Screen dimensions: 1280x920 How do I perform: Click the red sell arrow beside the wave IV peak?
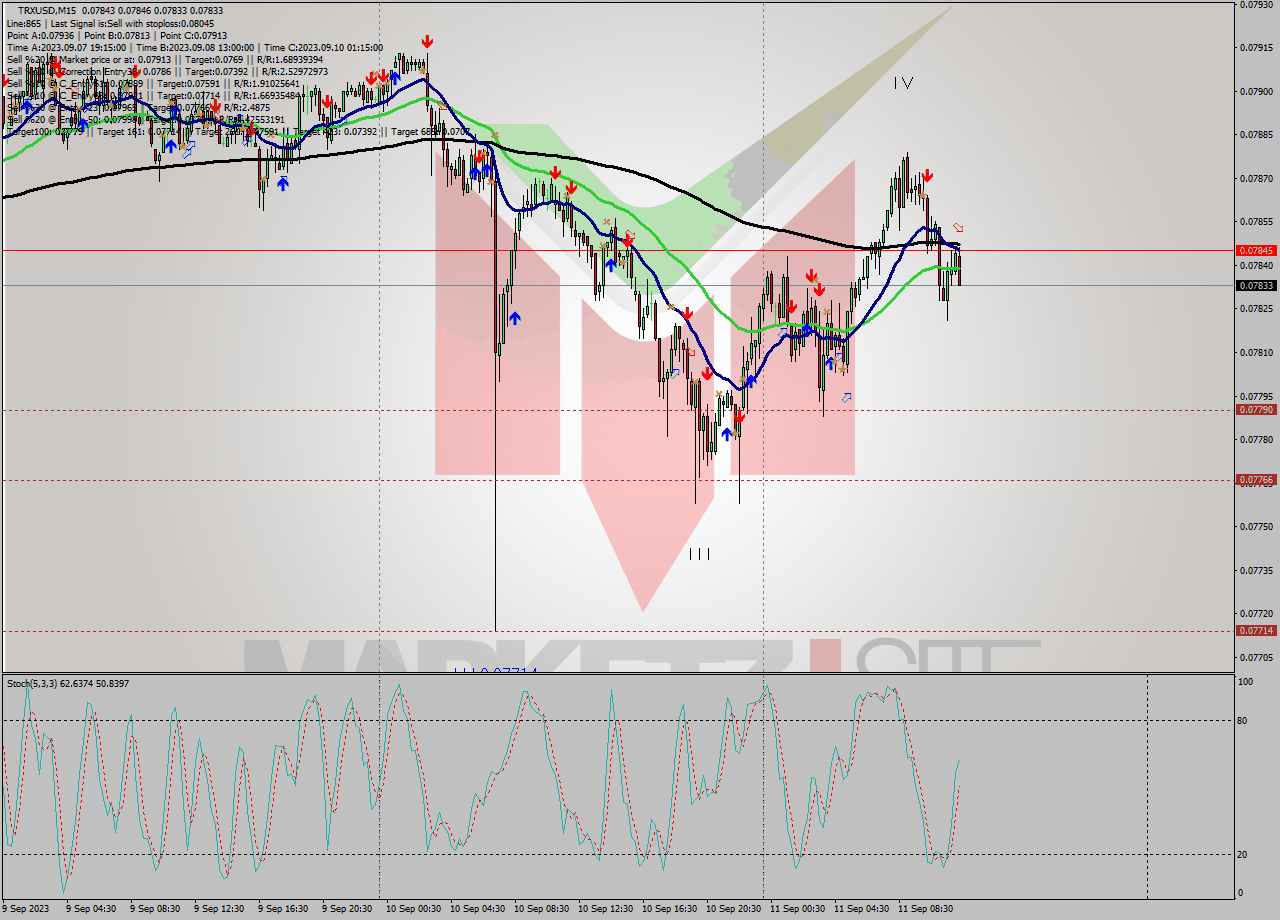click(x=927, y=175)
